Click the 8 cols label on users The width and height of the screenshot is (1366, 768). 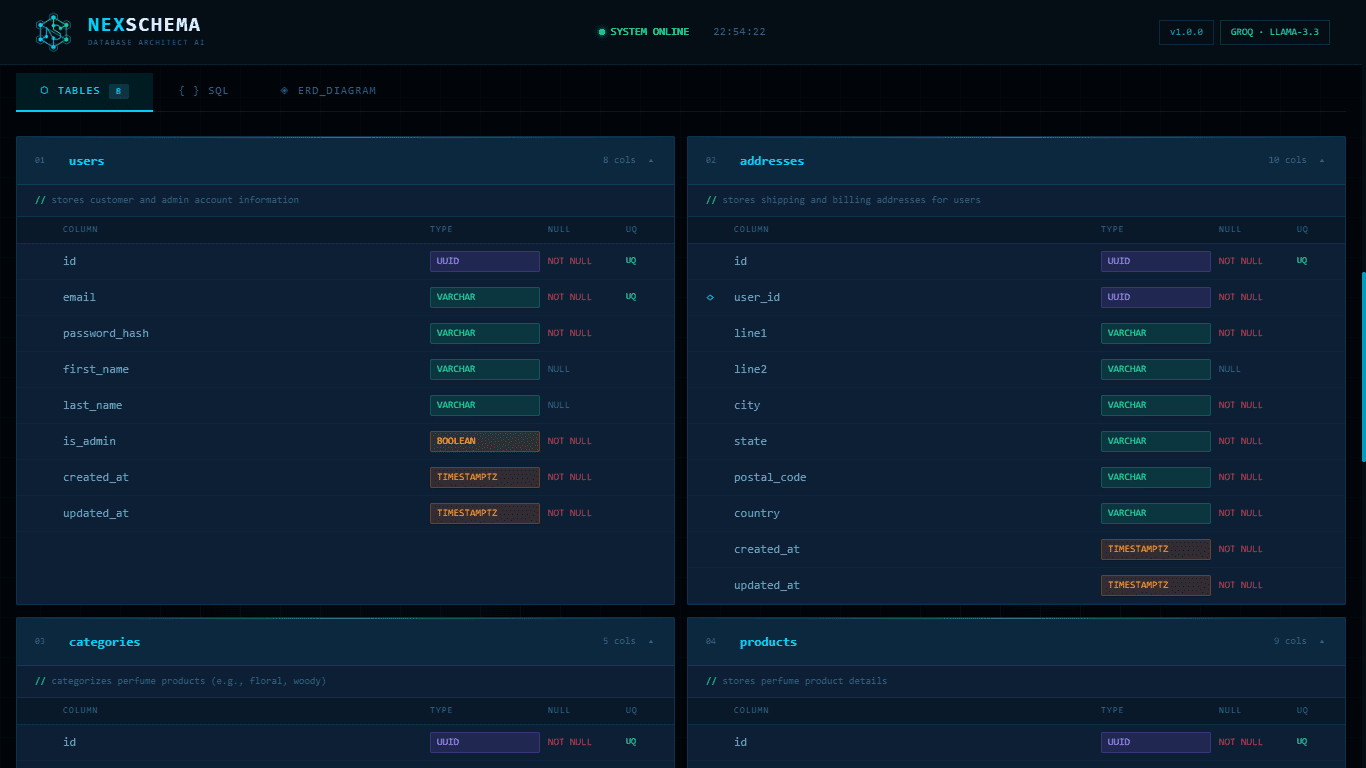click(619, 161)
